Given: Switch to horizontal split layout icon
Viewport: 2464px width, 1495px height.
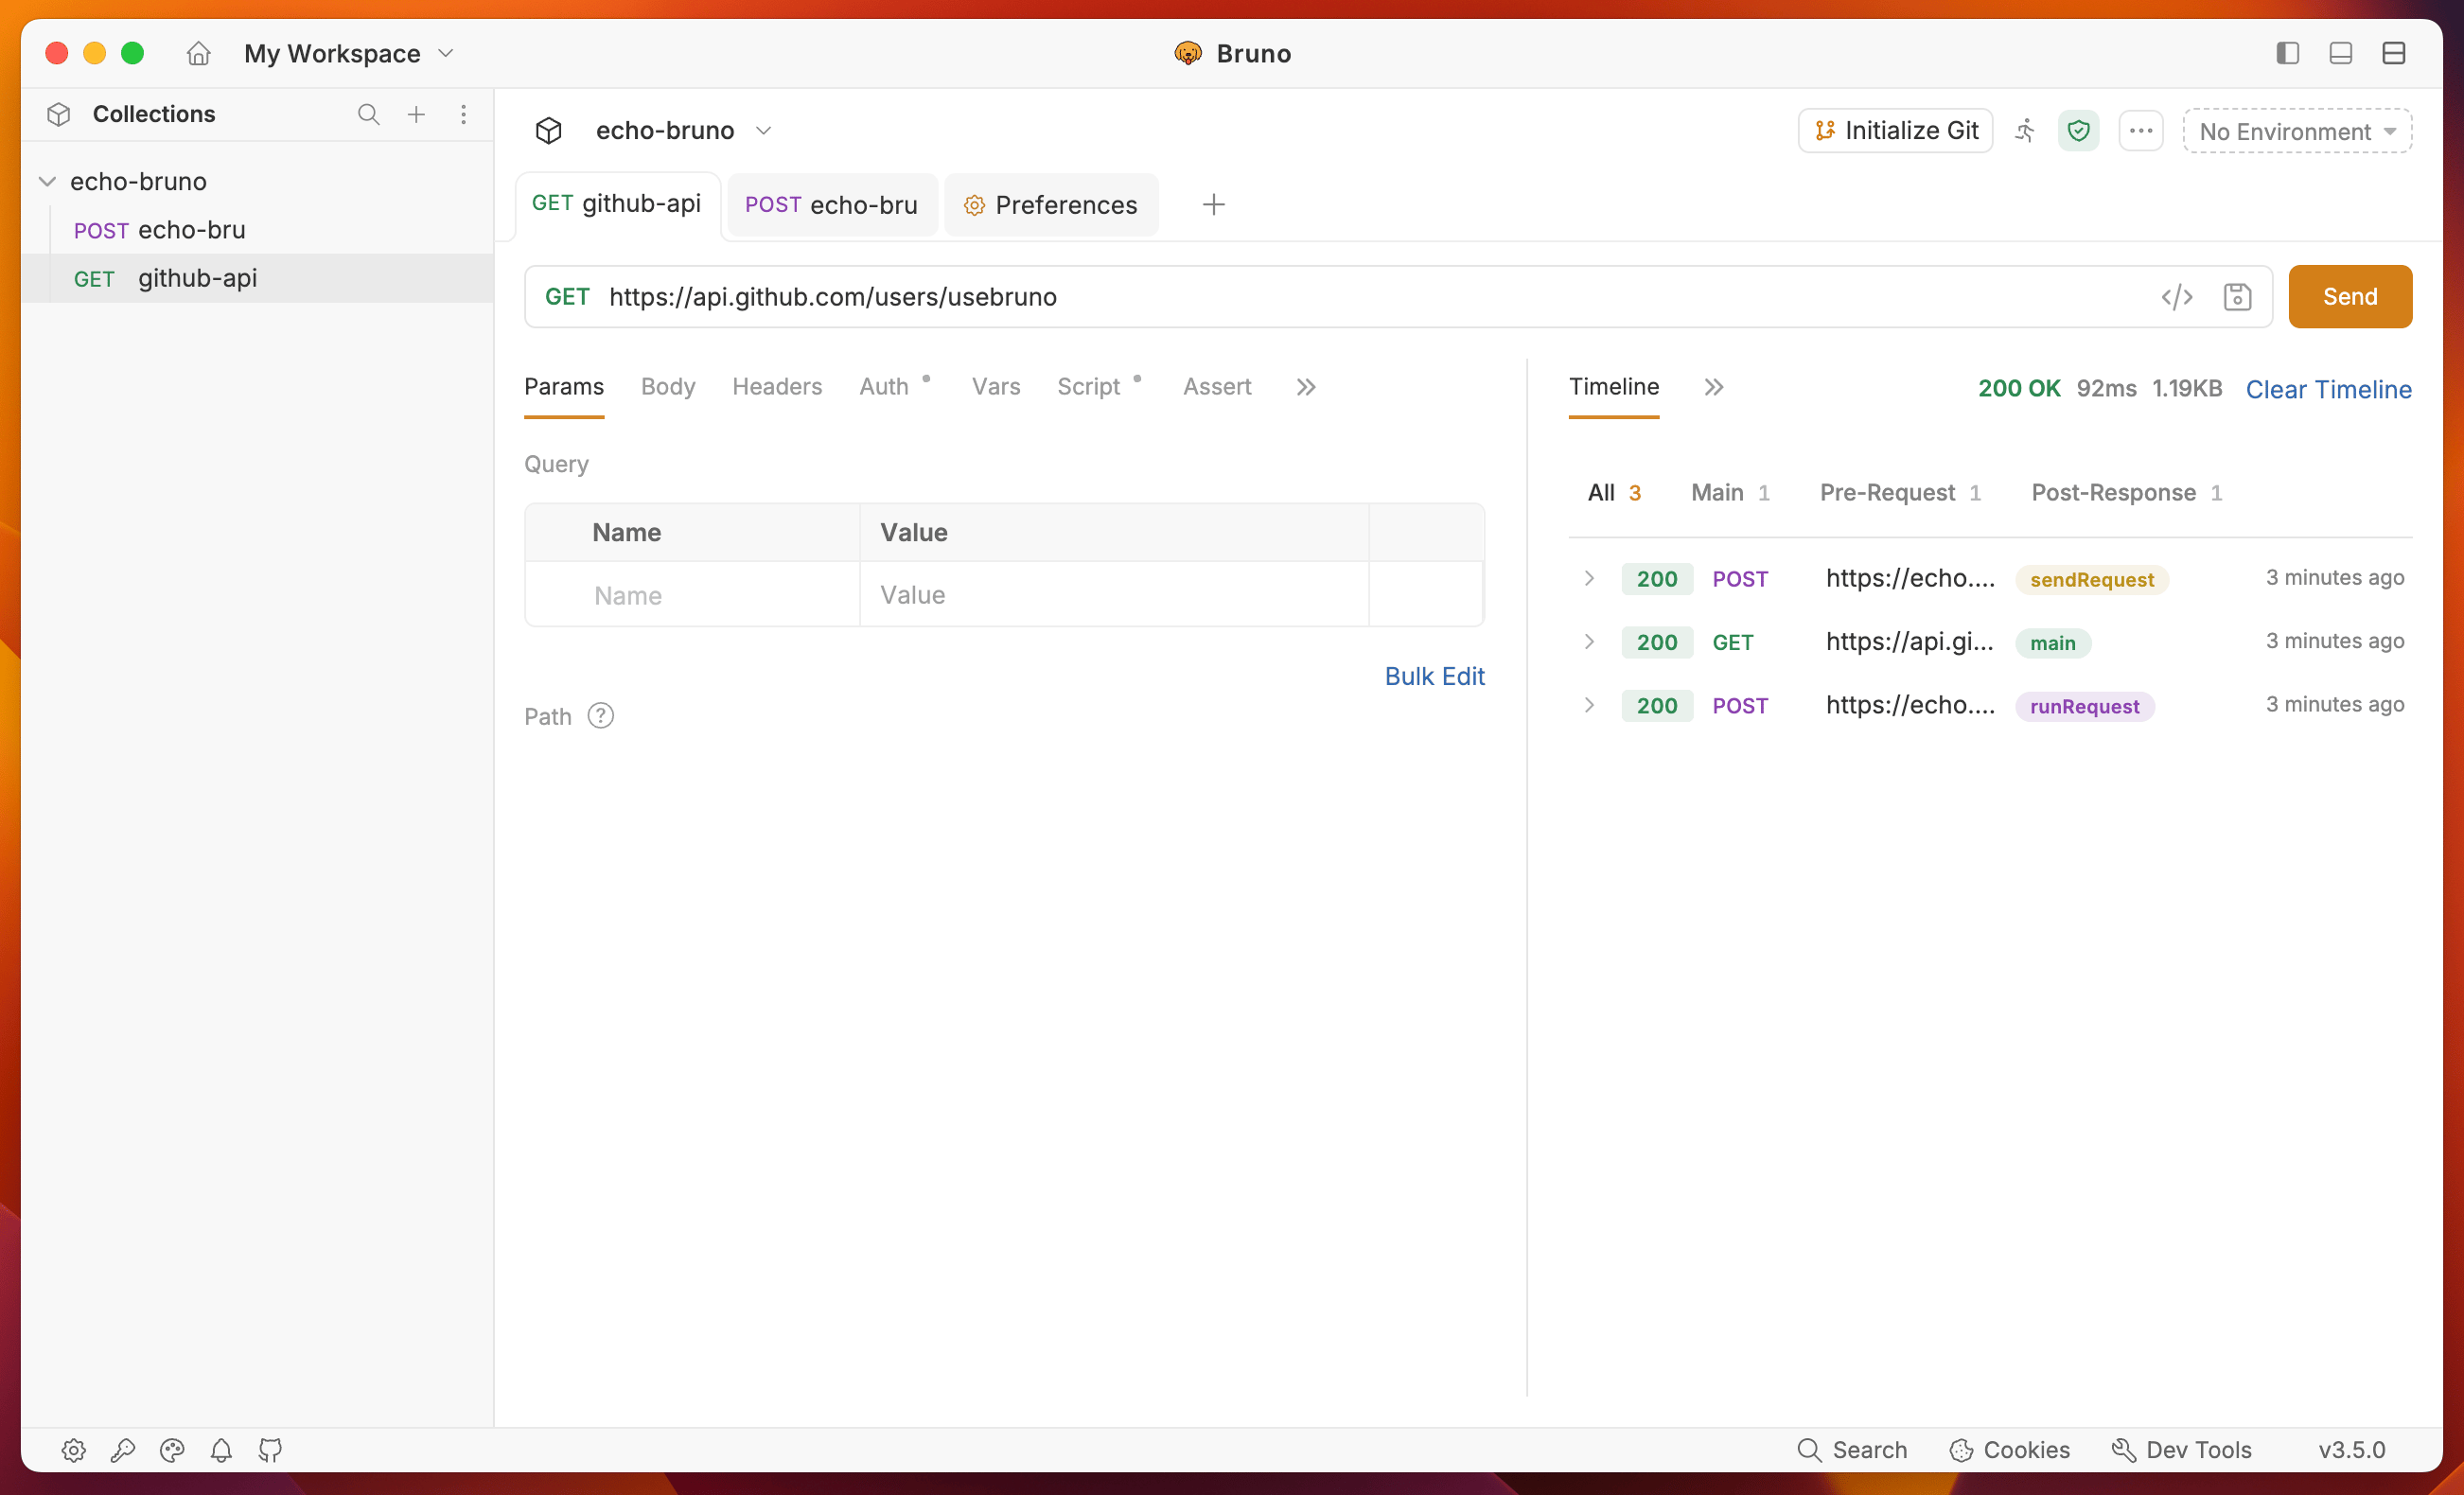Looking at the screenshot, I should tap(2393, 53).
